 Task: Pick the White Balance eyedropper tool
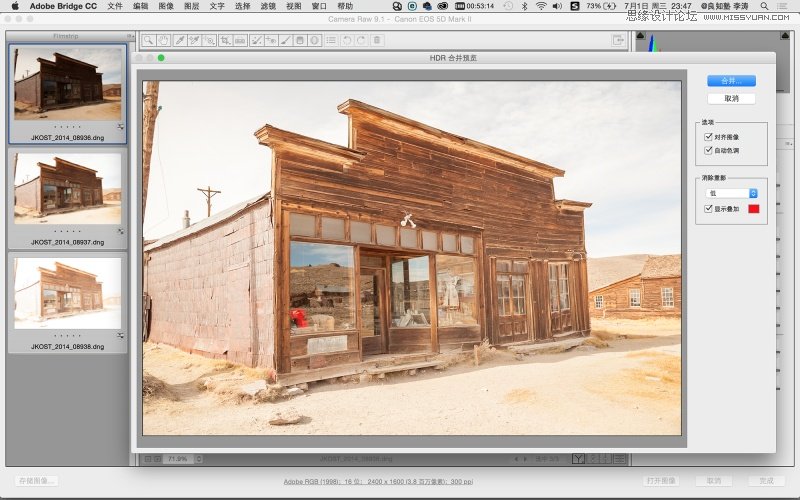[x=179, y=40]
